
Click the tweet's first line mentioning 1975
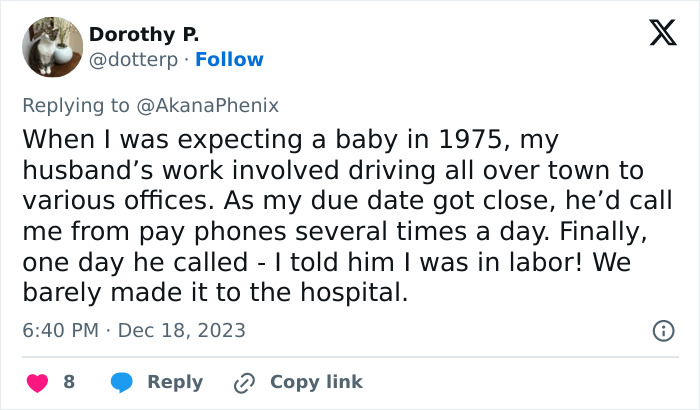[x=289, y=137]
